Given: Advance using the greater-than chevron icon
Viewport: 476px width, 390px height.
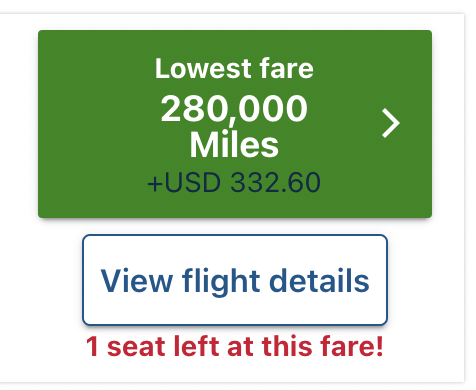Looking at the screenshot, I should tap(391, 123).
